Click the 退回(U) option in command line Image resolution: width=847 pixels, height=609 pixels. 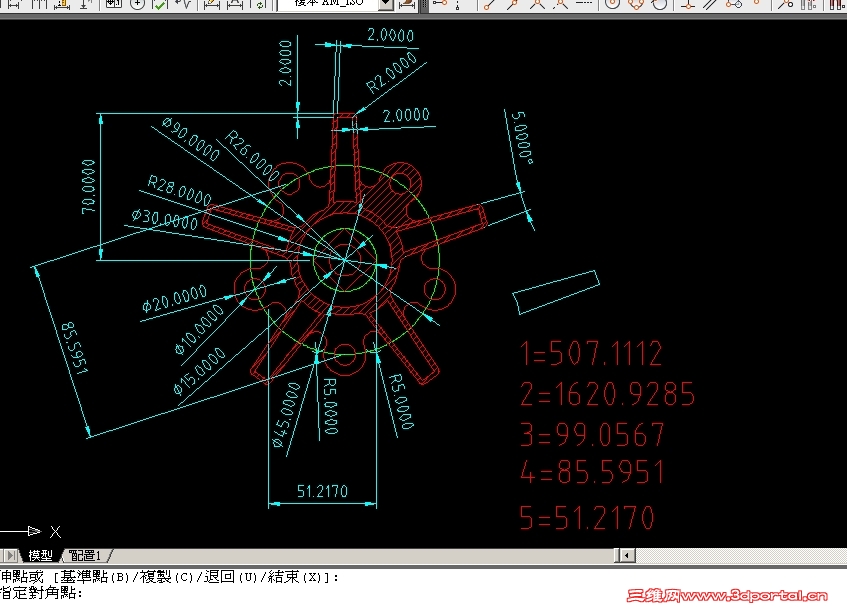231,577
